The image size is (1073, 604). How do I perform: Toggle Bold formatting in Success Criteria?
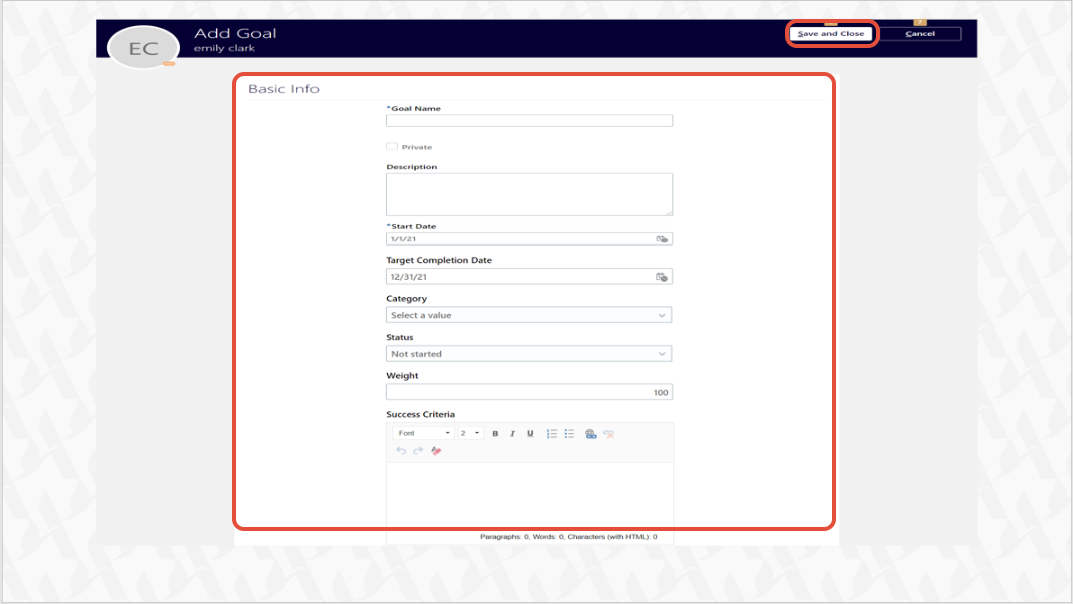(495, 434)
